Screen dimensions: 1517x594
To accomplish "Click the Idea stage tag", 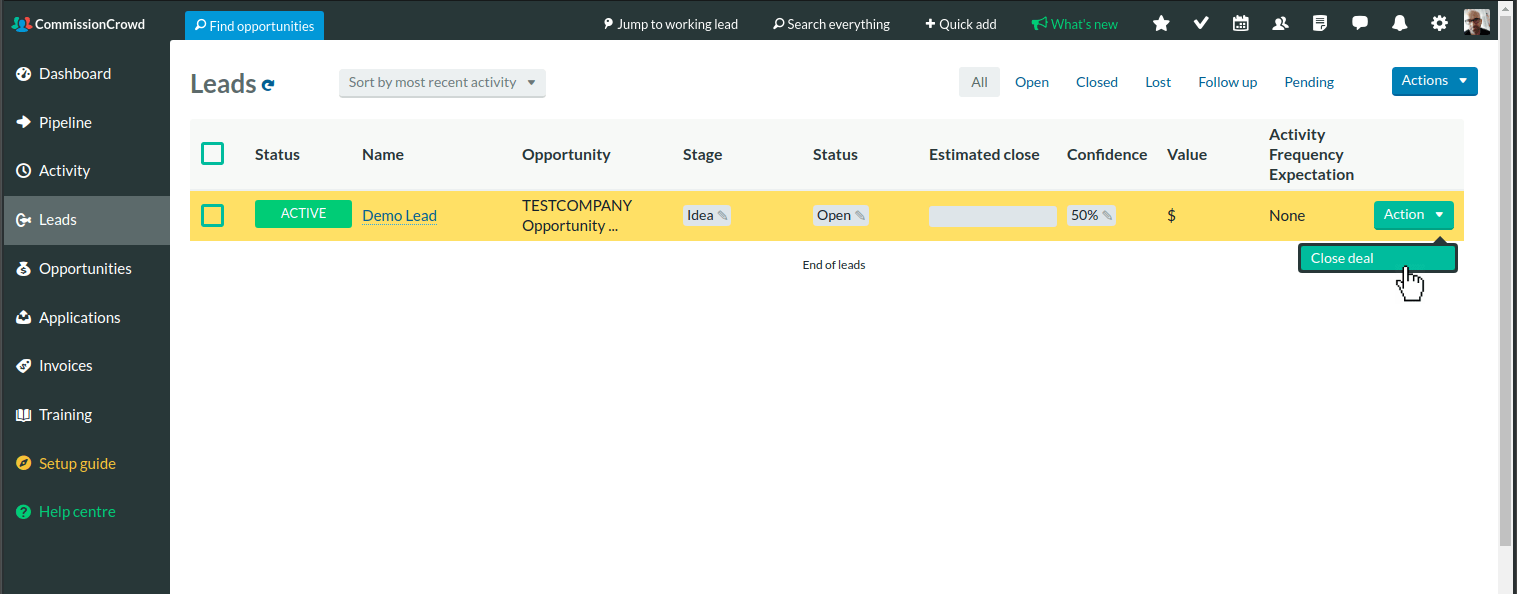I will [707, 215].
